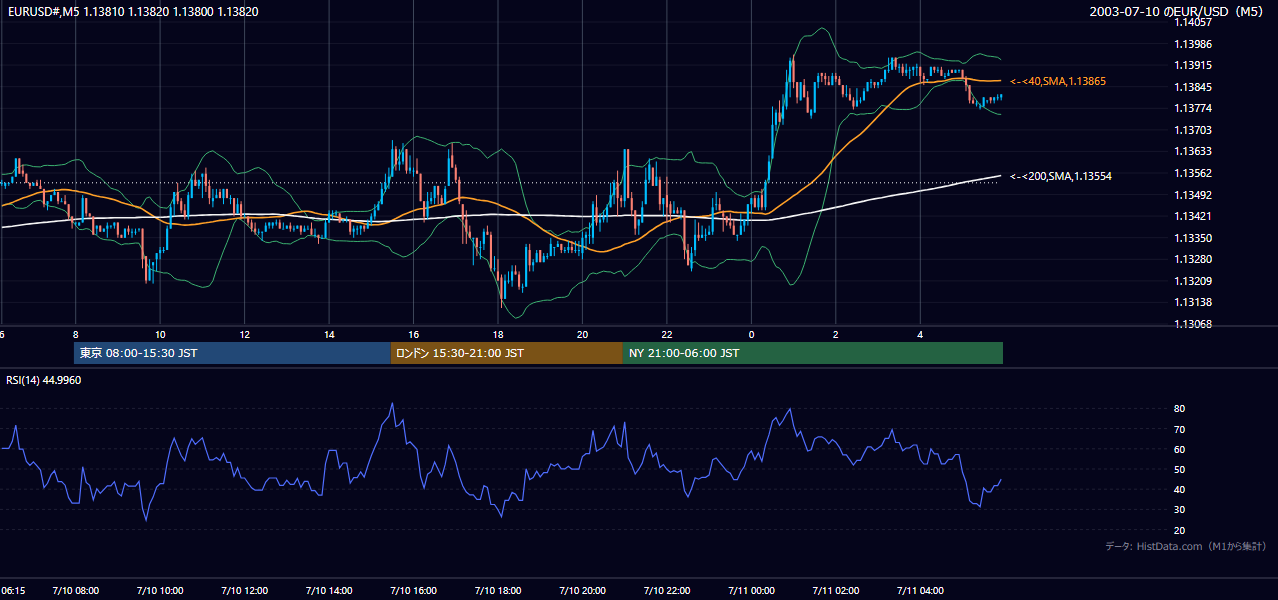Viewport: 1278px width, 600px height.
Task: Click the RSI 20 level label
Action: [1179, 530]
